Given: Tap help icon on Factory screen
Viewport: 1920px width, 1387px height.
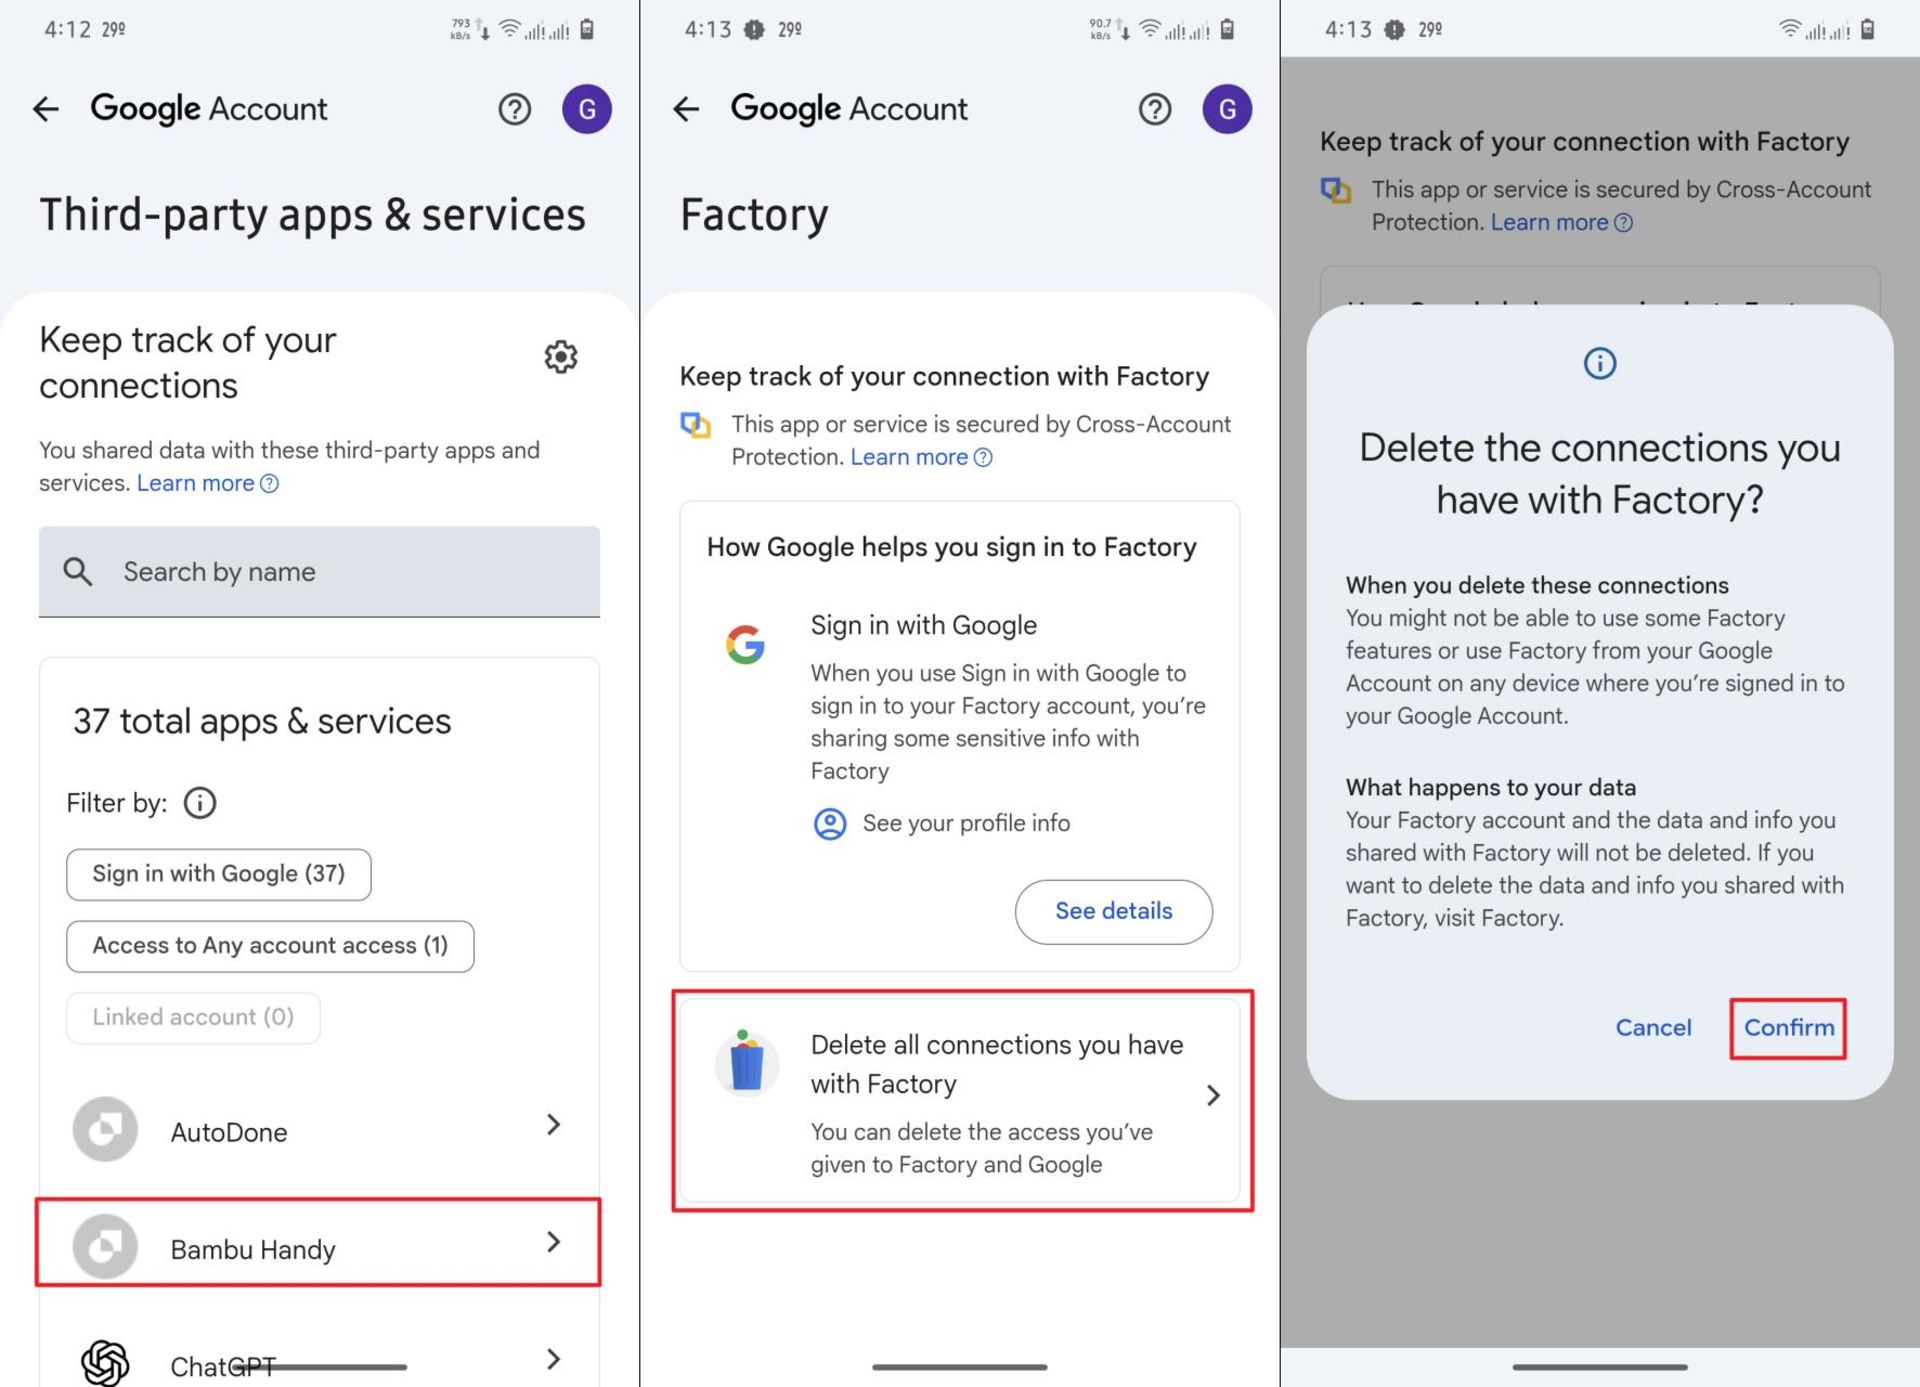Looking at the screenshot, I should pyautogui.click(x=1155, y=109).
